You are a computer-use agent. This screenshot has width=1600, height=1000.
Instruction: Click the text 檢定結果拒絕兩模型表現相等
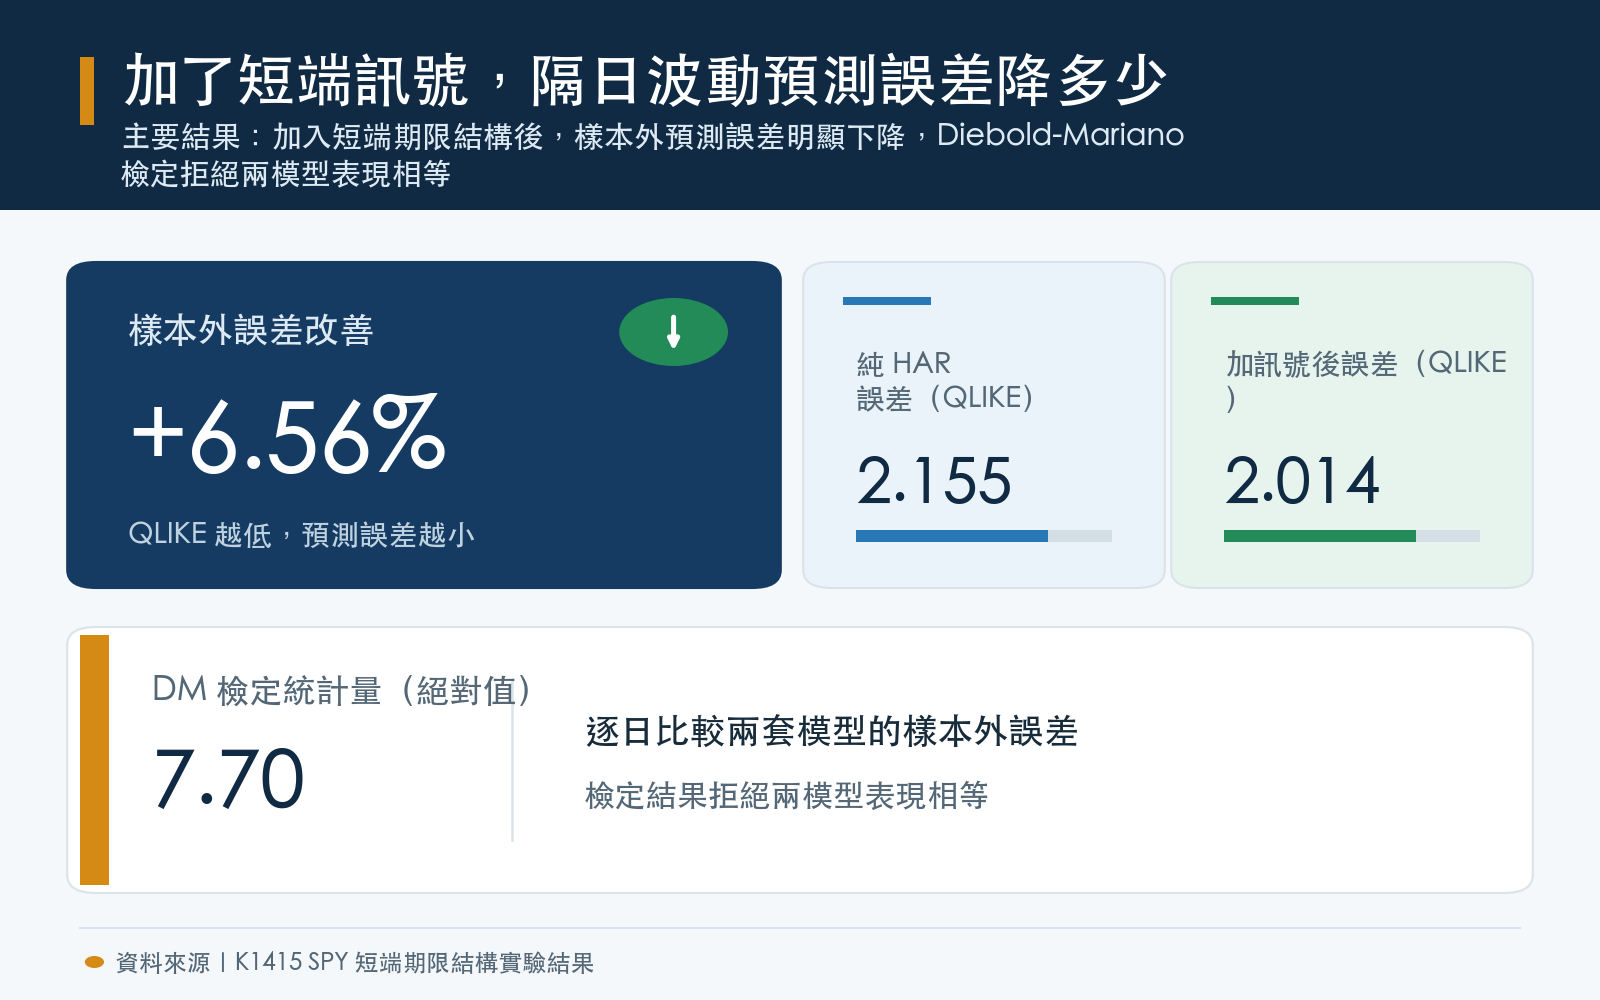(787, 796)
